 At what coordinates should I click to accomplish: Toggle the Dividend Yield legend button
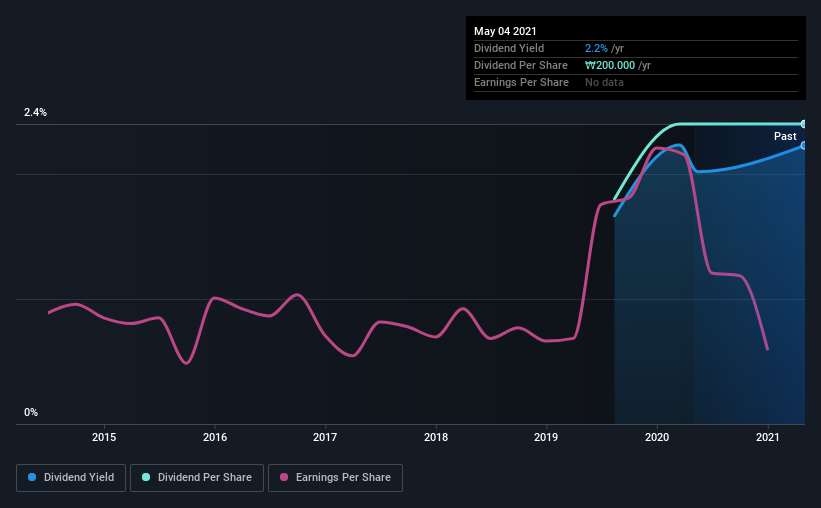click(x=71, y=478)
